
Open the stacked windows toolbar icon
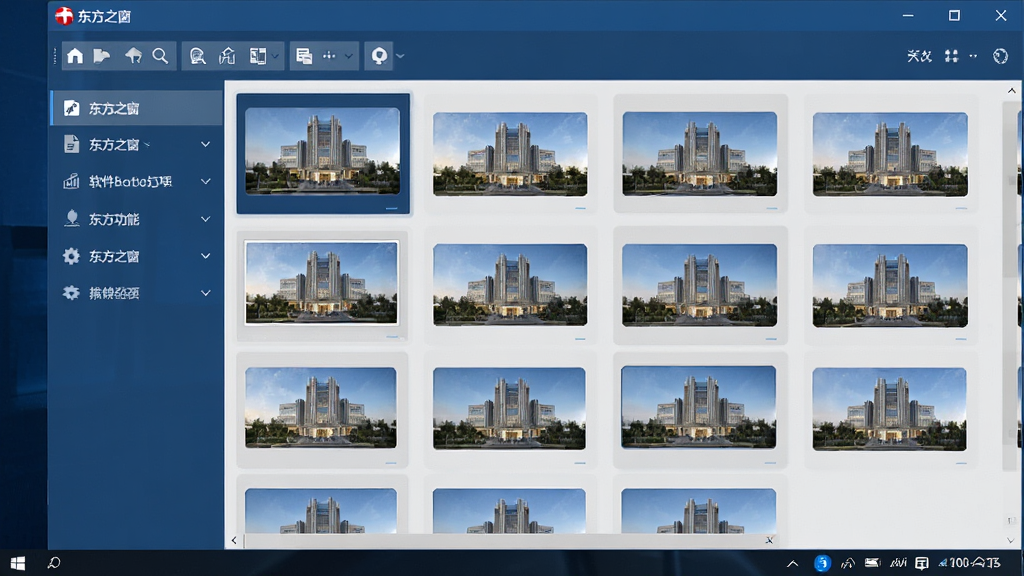pos(304,56)
